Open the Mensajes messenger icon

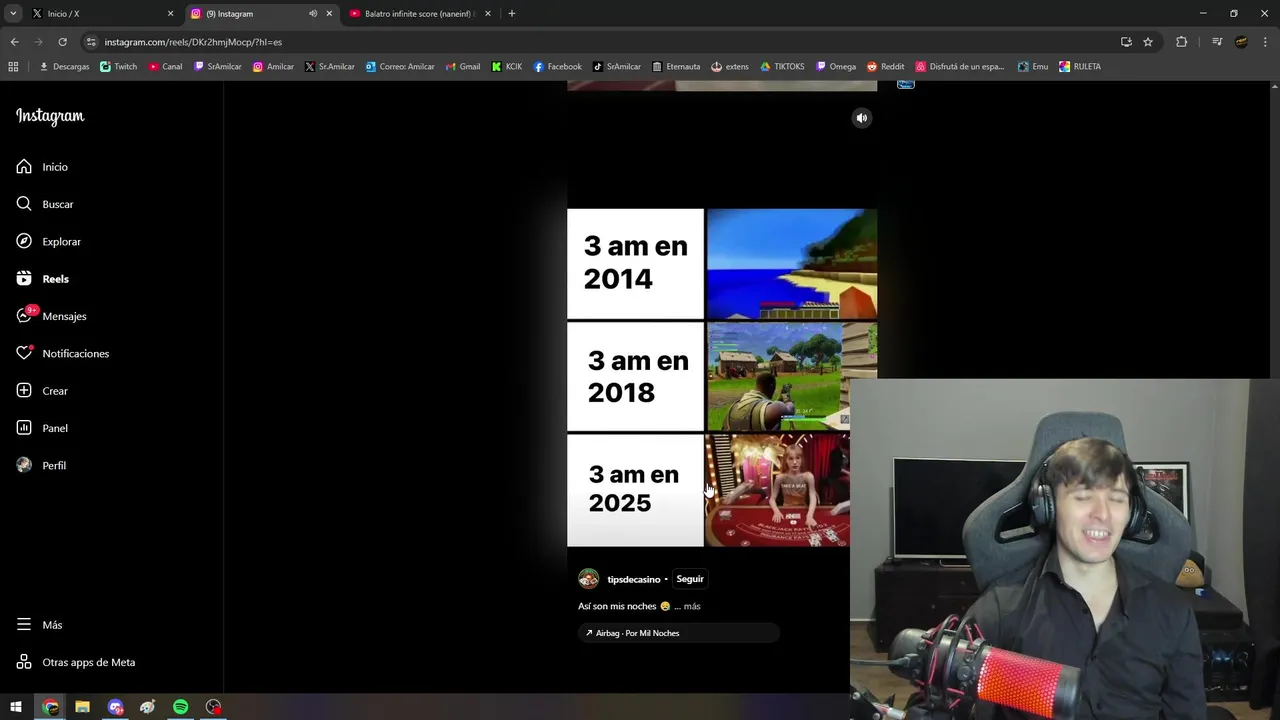point(24,316)
